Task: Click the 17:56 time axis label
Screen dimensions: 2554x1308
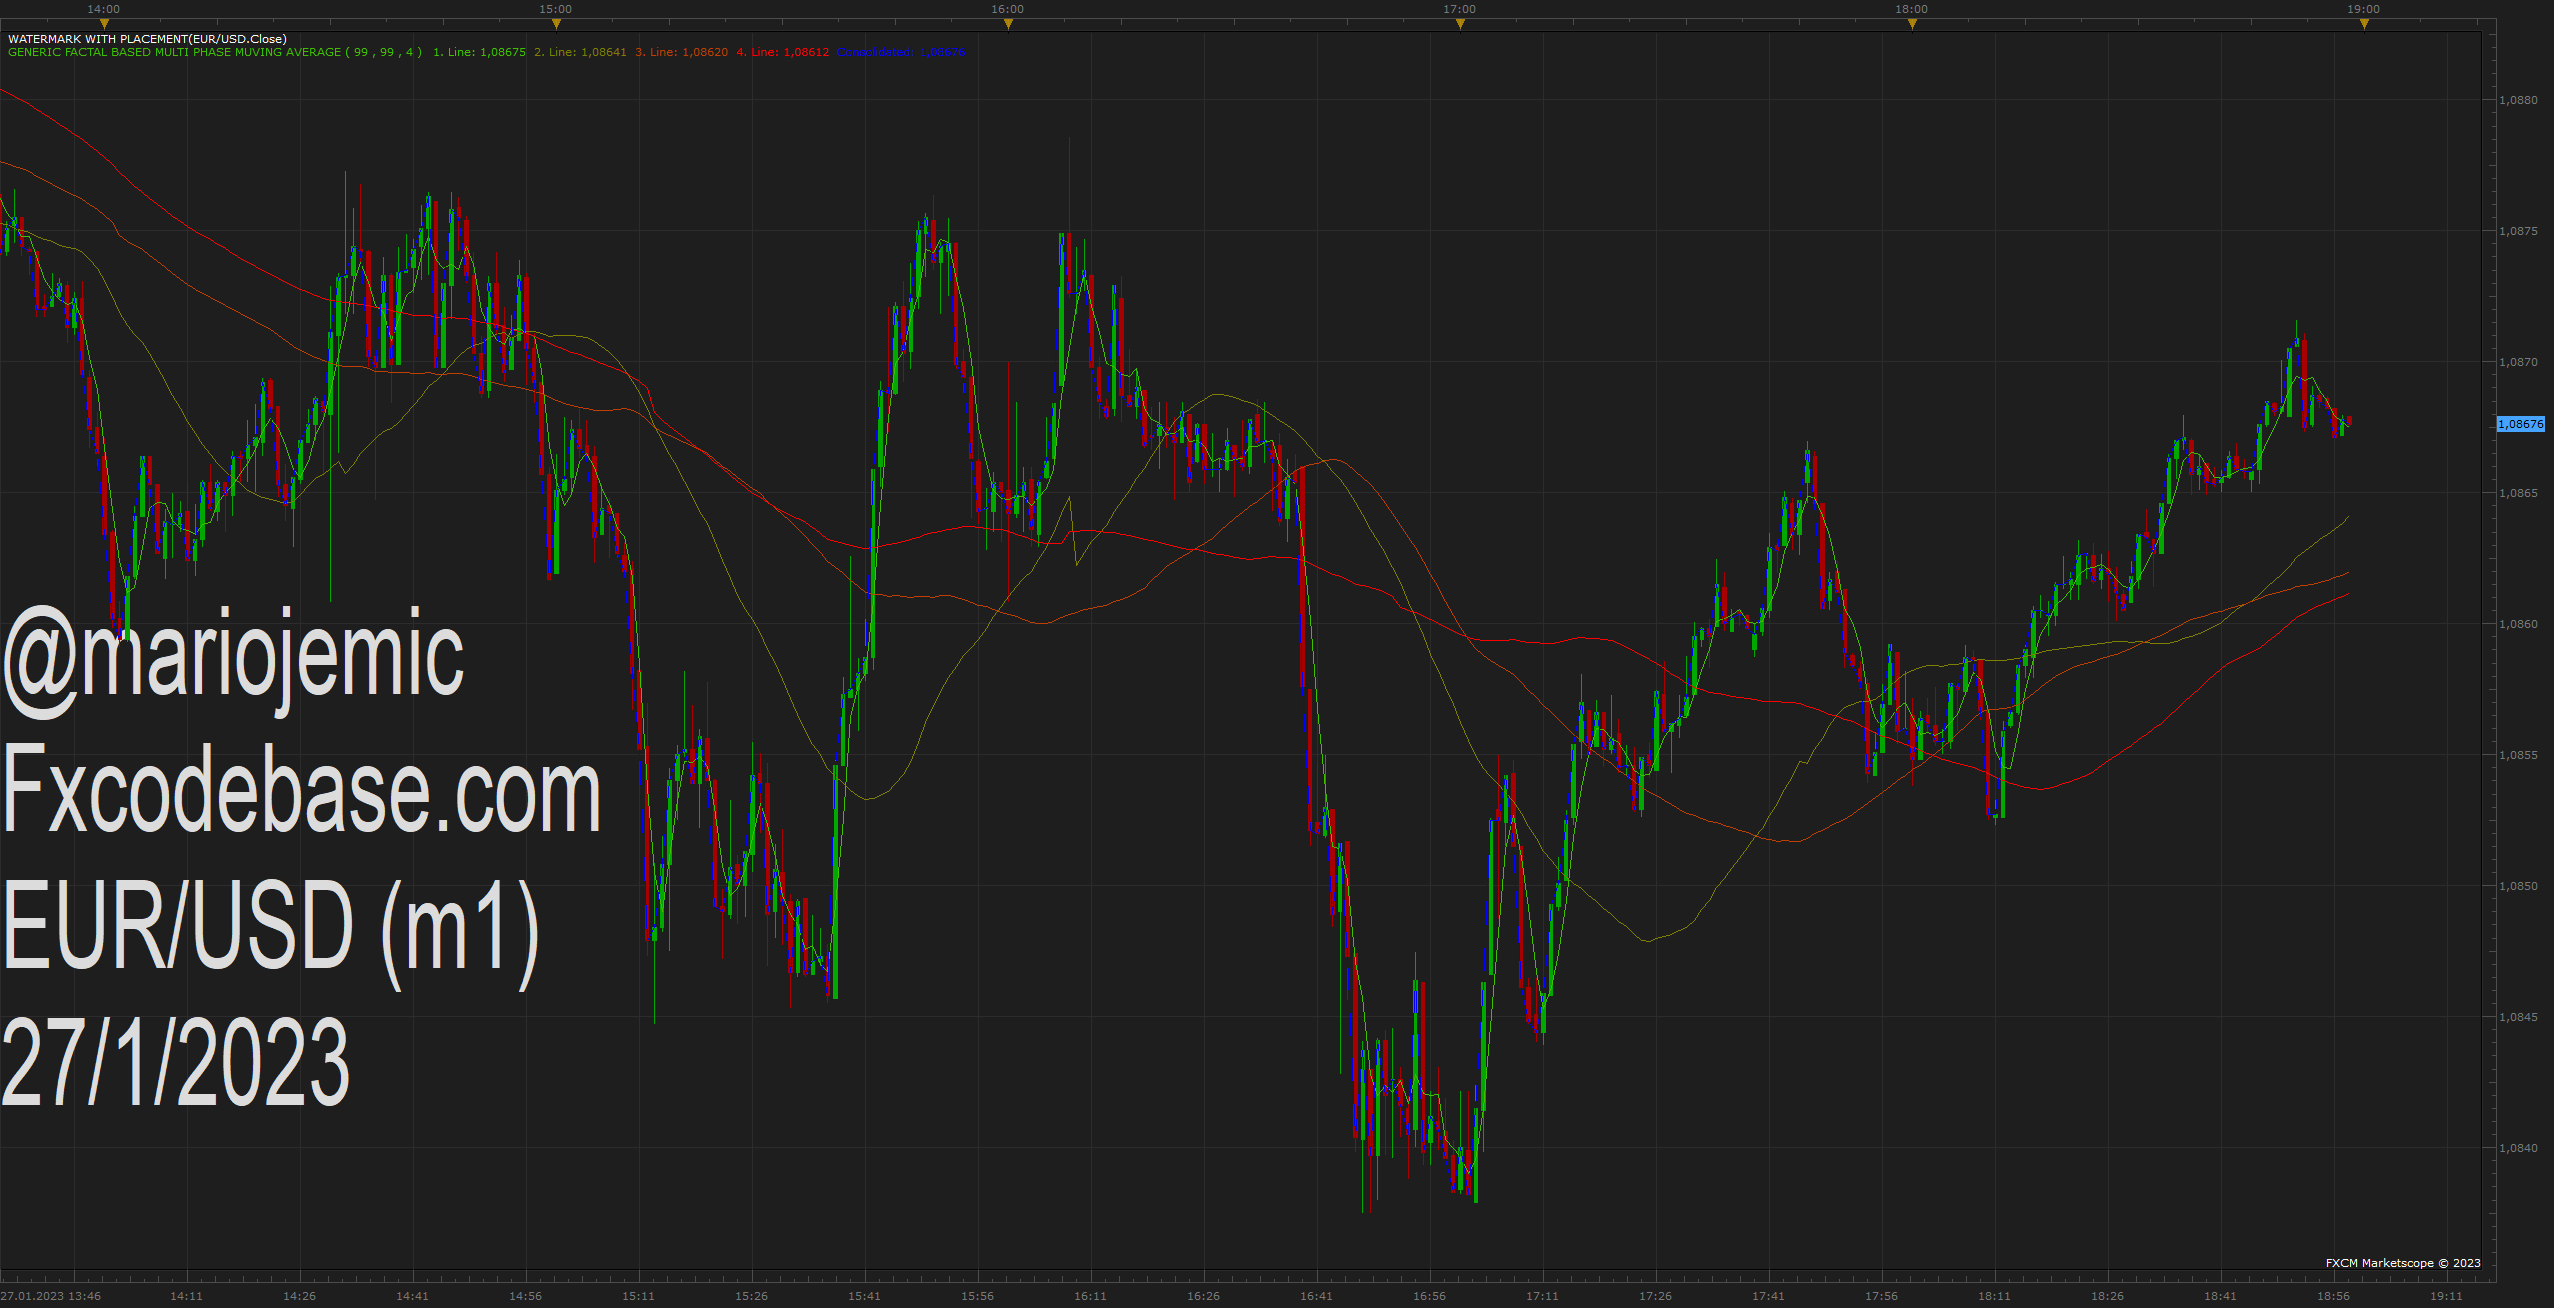Action: coord(1881,1296)
